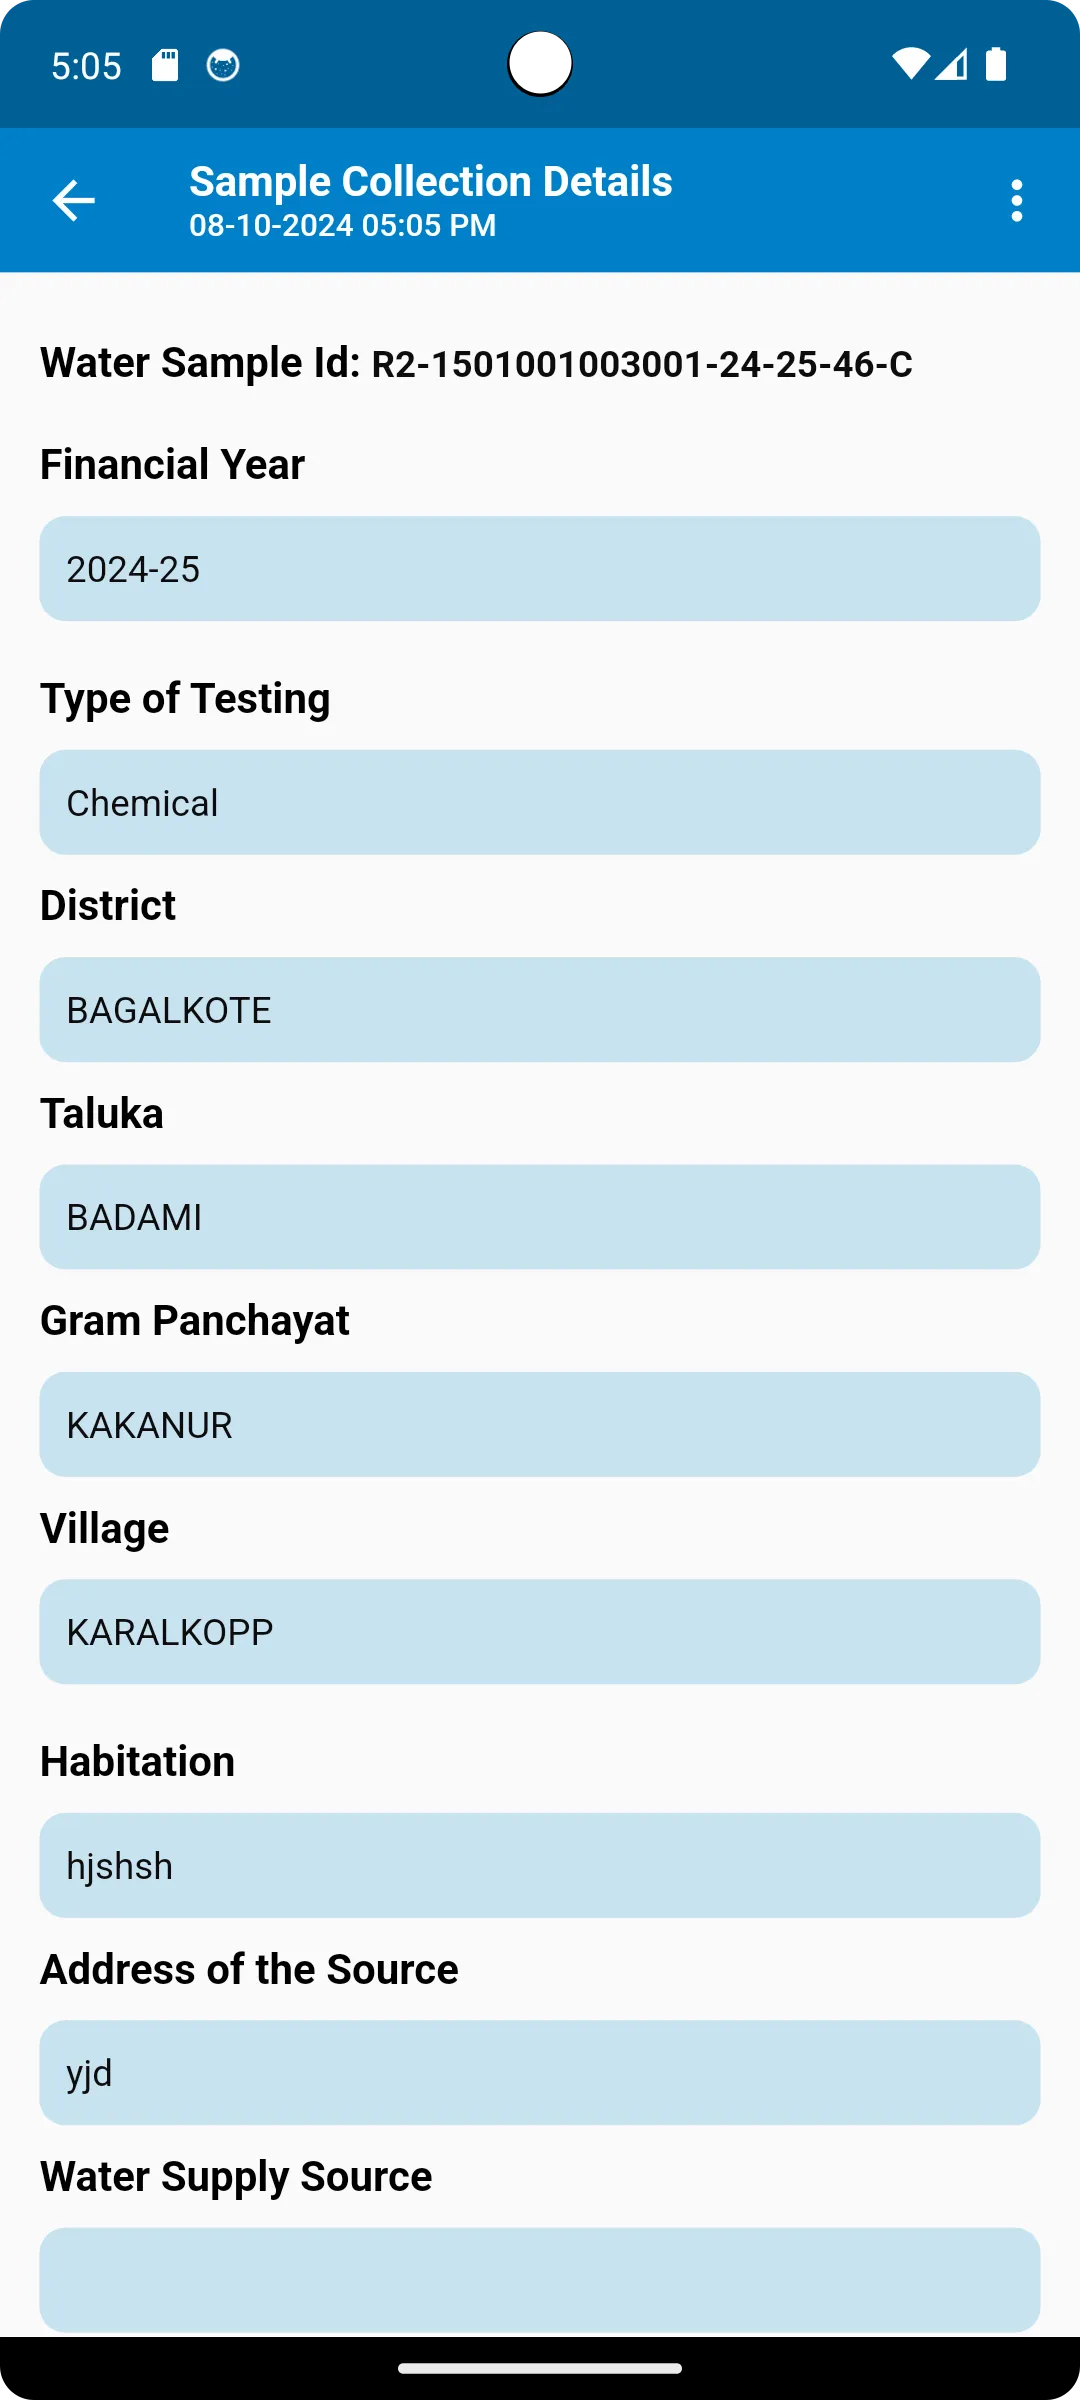Tap the back arrow icon
This screenshot has height=2400, width=1080.
[74, 200]
